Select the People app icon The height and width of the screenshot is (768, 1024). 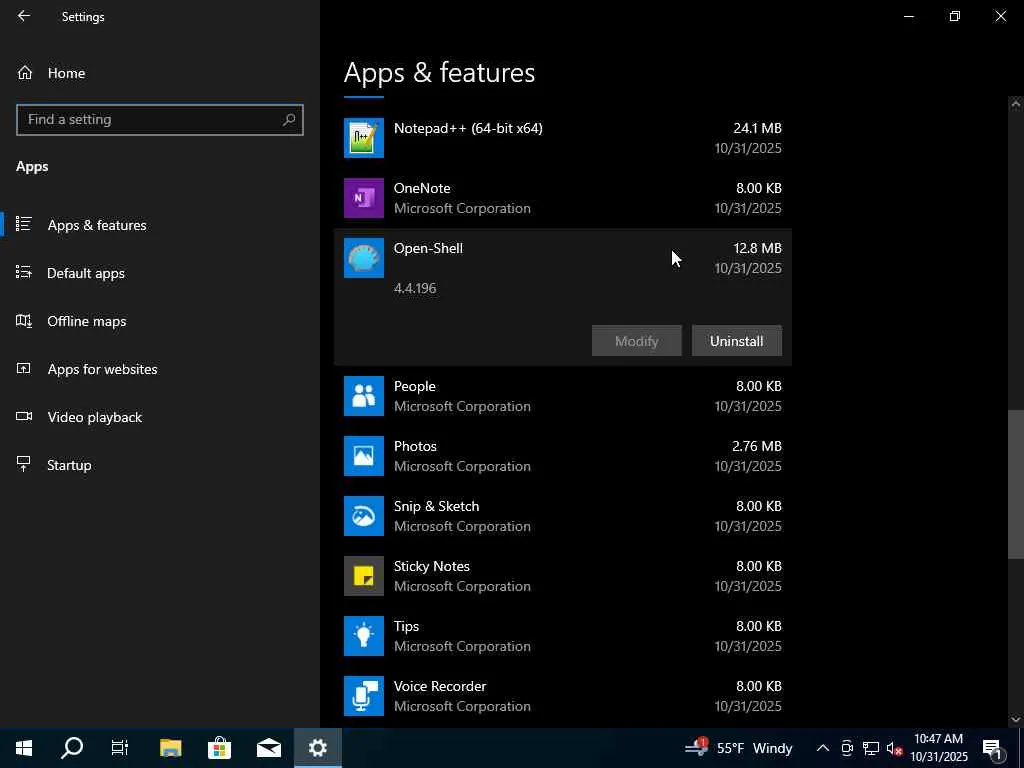click(364, 396)
